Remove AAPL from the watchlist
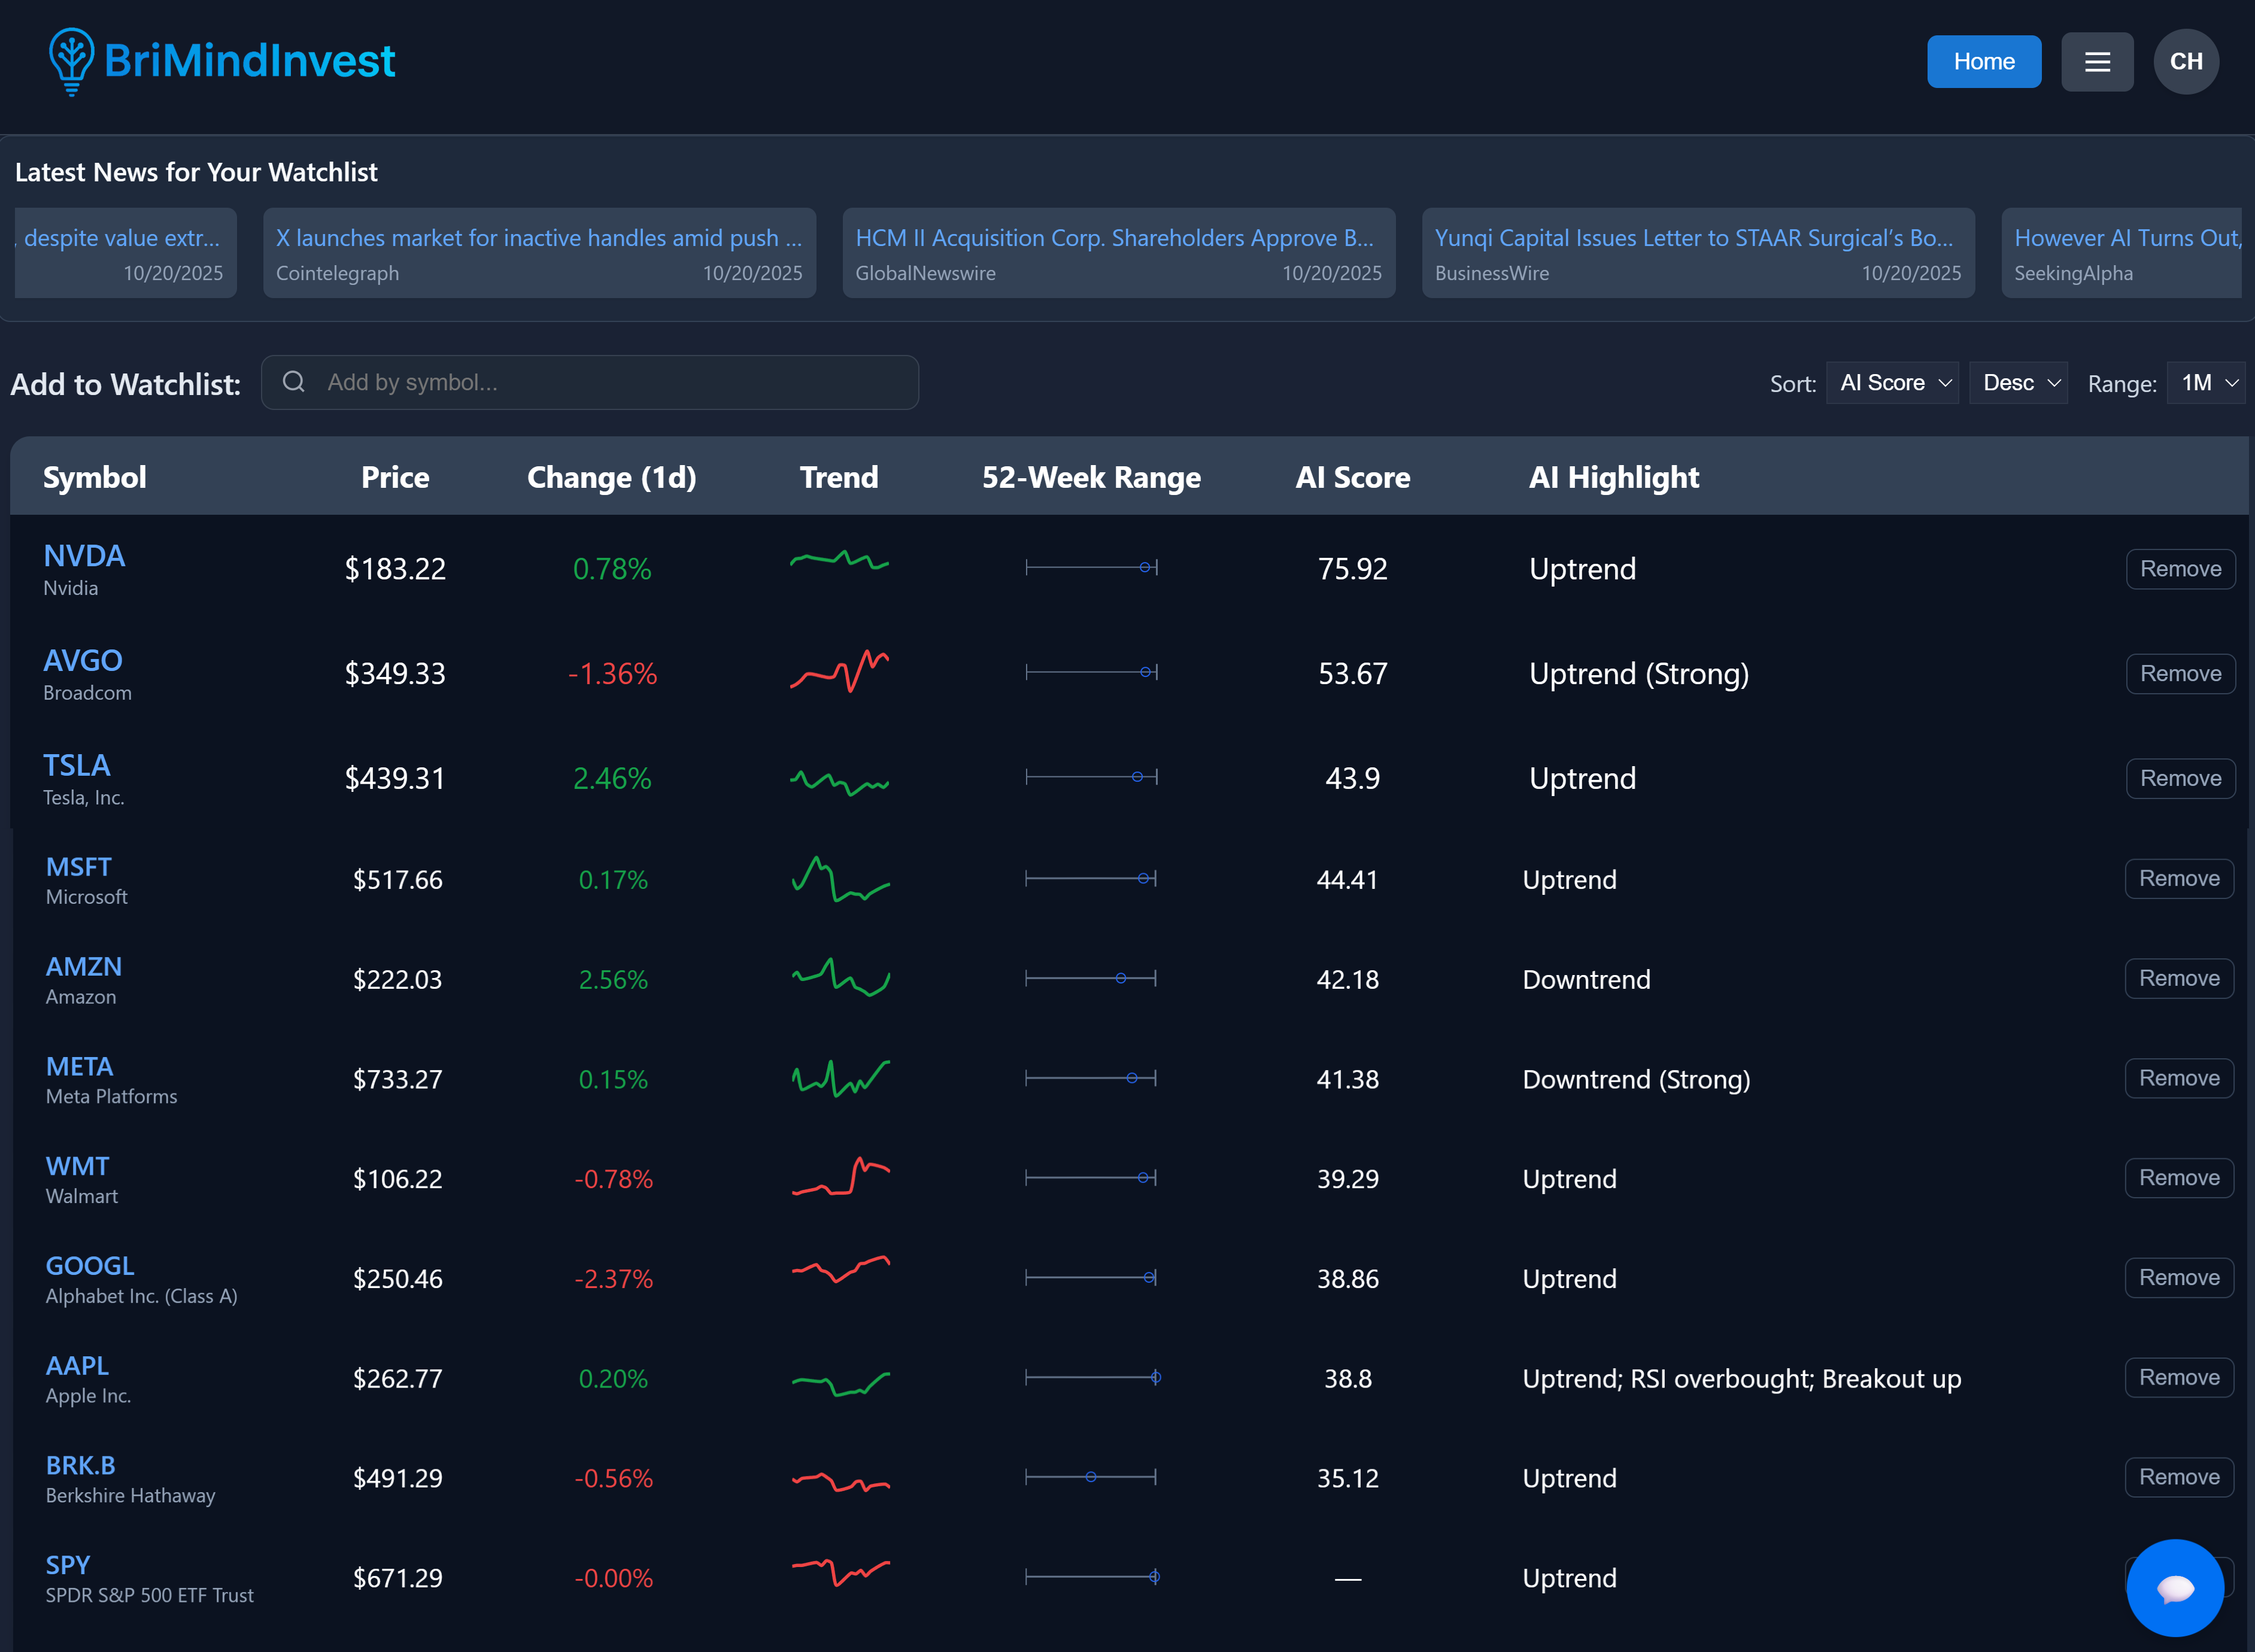The height and width of the screenshot is (1652, 2255). pyautogui.click(x=2179, y=1378)
